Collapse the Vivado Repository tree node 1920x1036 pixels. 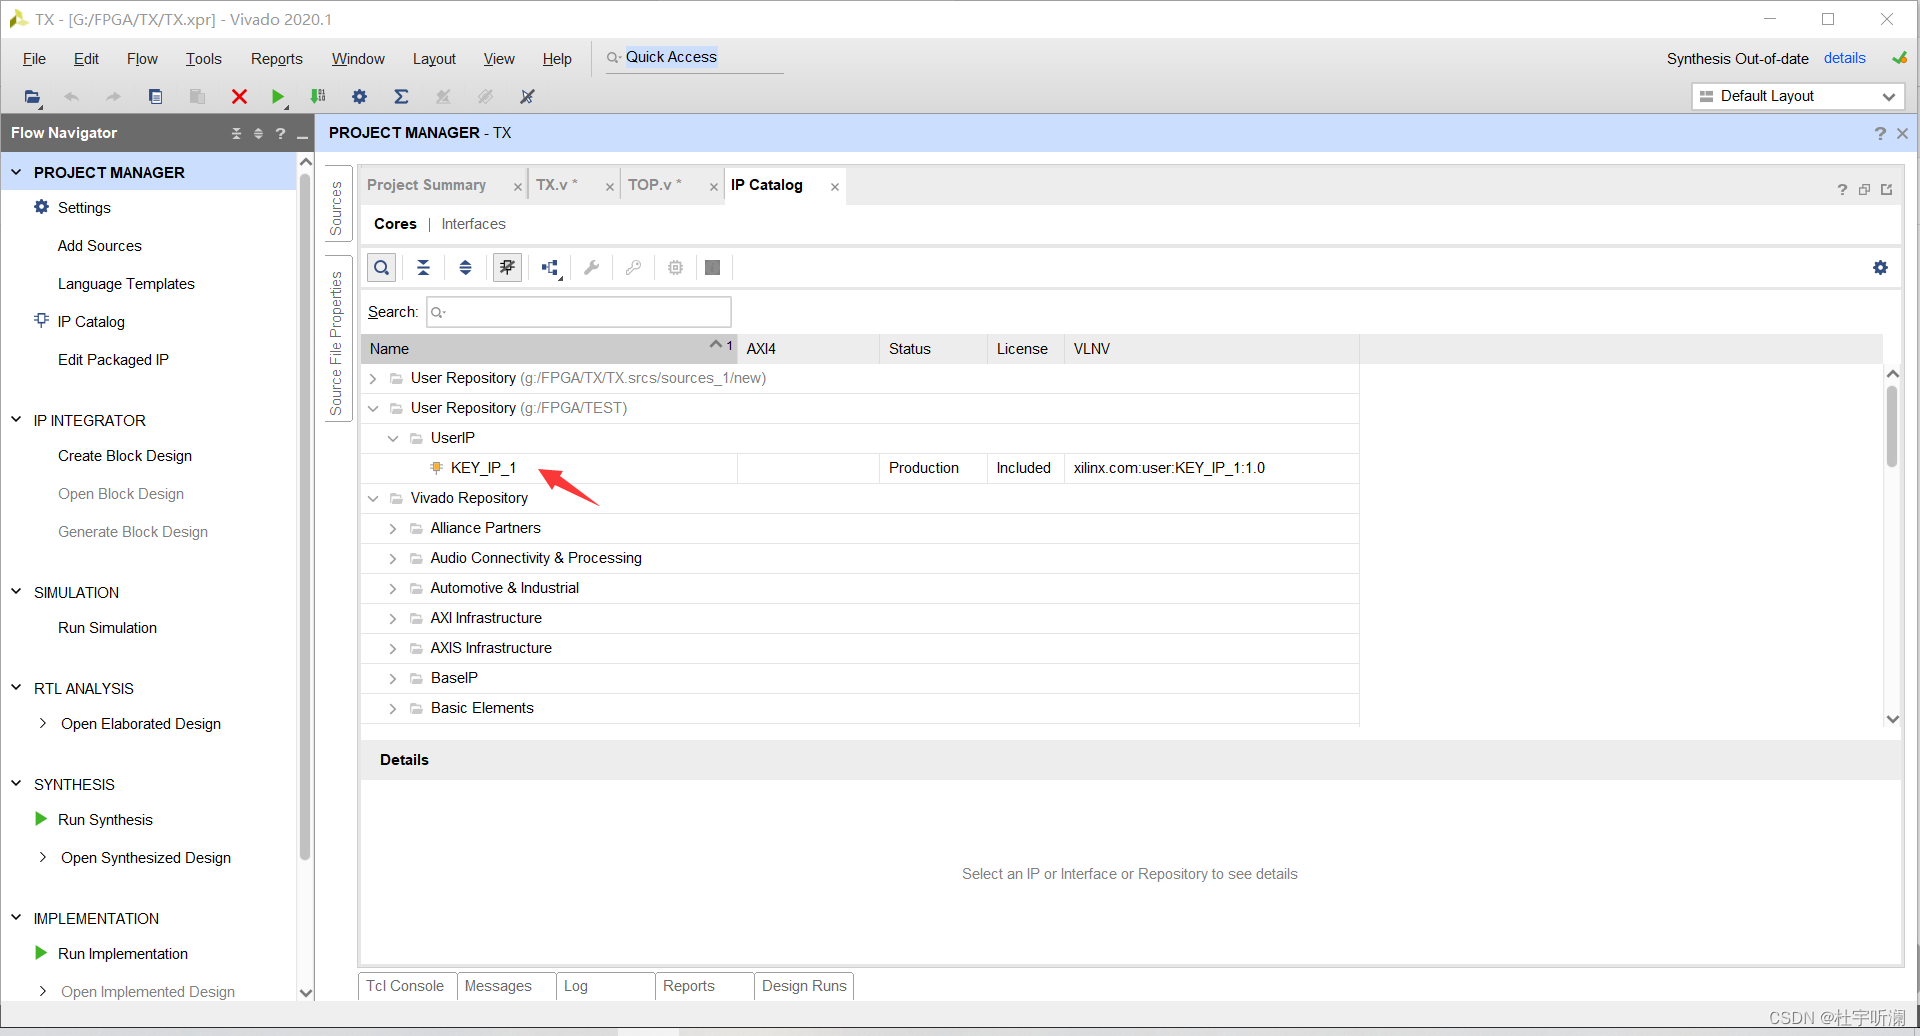click(x=373, y=498)
